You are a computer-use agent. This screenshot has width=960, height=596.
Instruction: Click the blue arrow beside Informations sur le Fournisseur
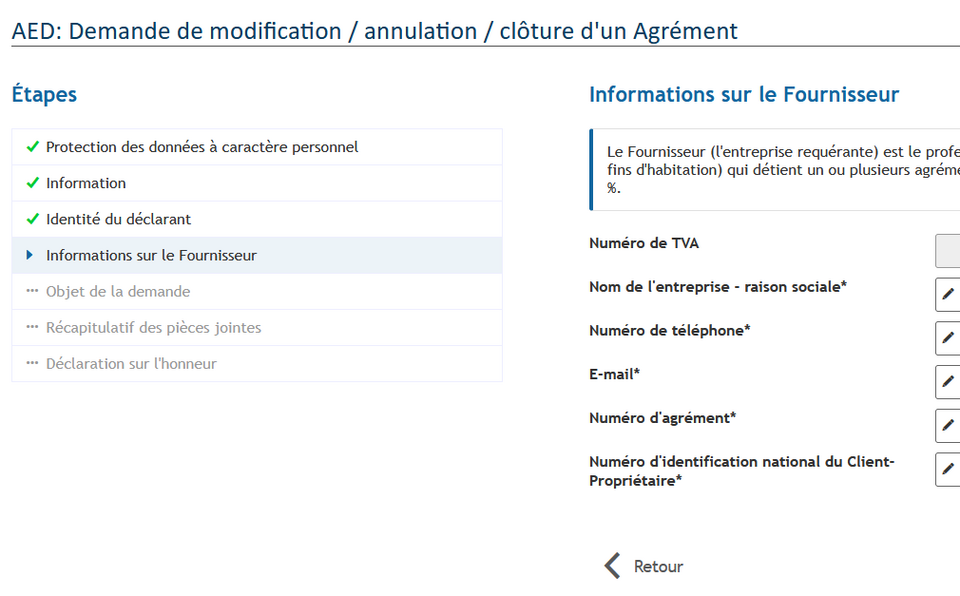coord(29,255)
